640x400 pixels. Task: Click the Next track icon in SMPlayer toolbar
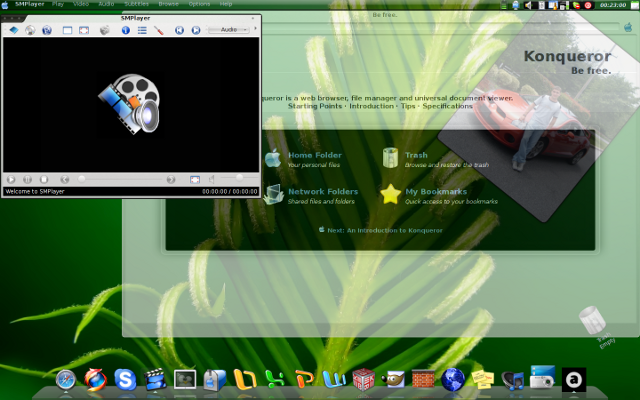coord(196,30)
